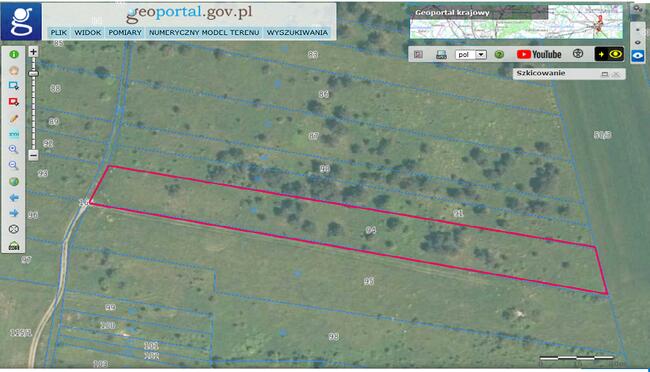
Task: Open the POMIARY menu
Action: click(125, 32)
